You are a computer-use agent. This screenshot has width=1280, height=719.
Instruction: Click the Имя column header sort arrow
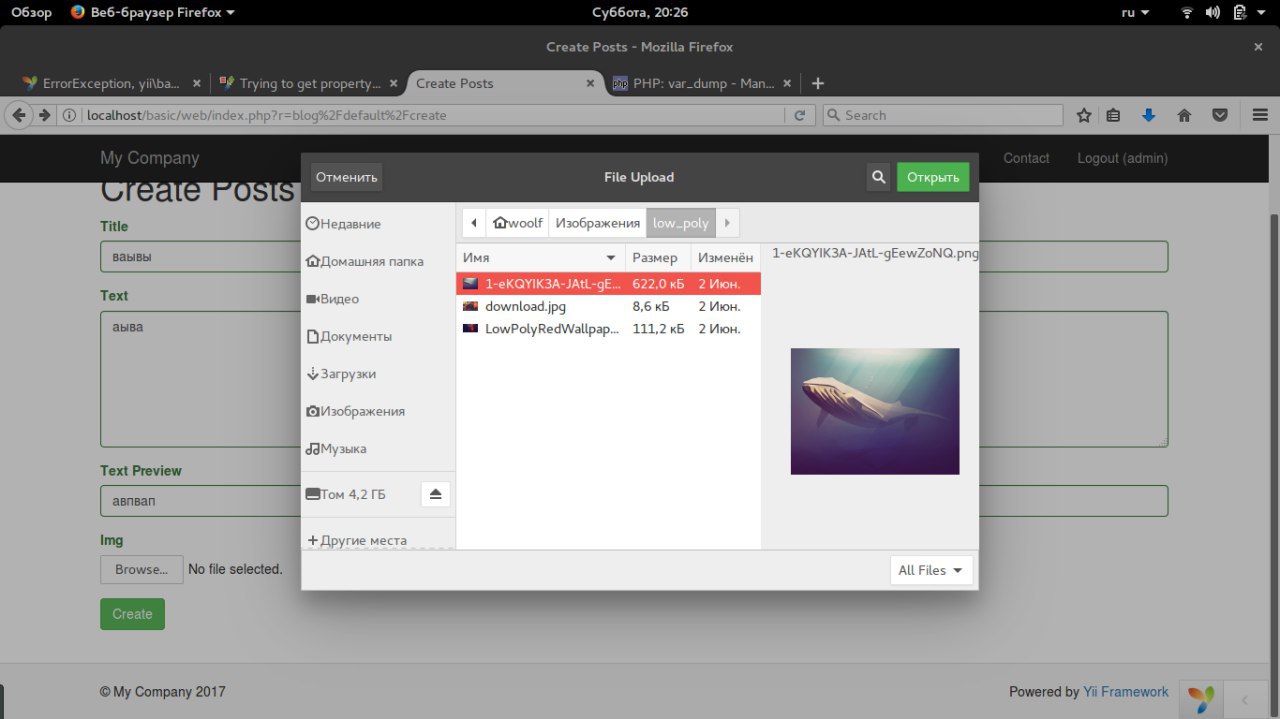click(611, 258)
